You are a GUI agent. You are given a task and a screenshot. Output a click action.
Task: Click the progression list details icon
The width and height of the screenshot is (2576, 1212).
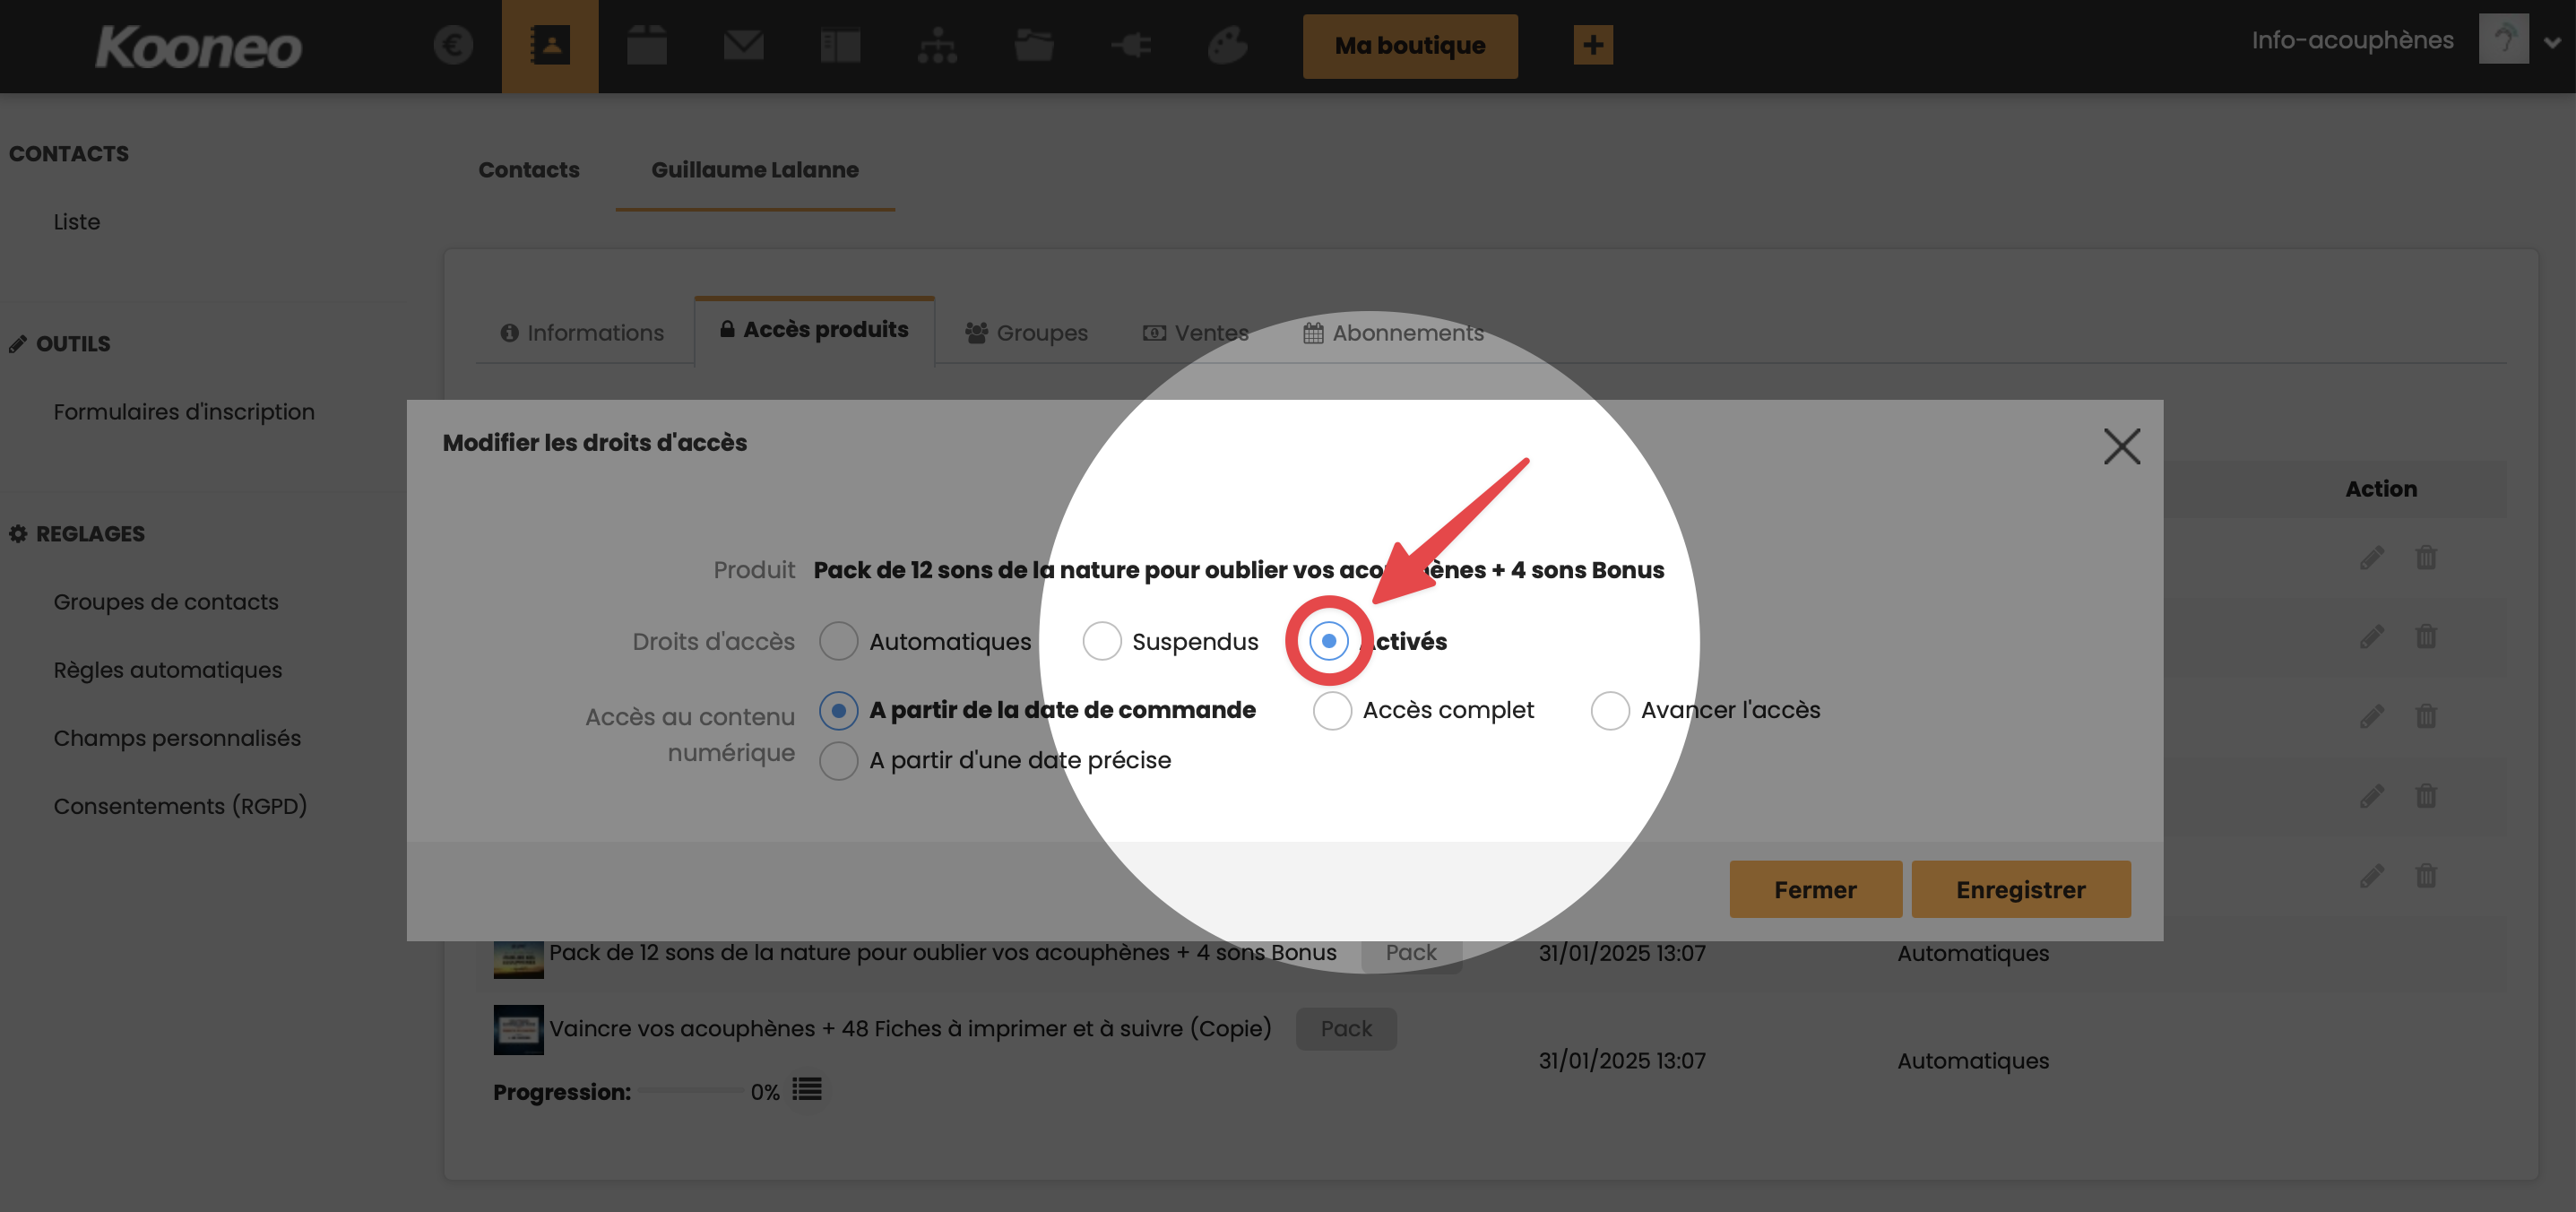(807, 1089)
